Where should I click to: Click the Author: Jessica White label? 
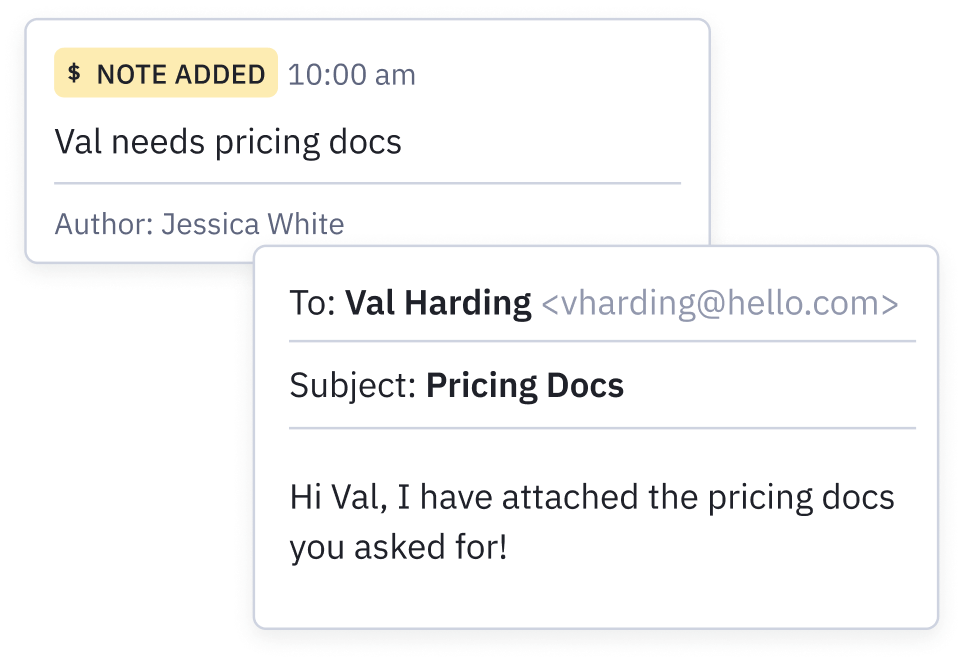(199, 224)
